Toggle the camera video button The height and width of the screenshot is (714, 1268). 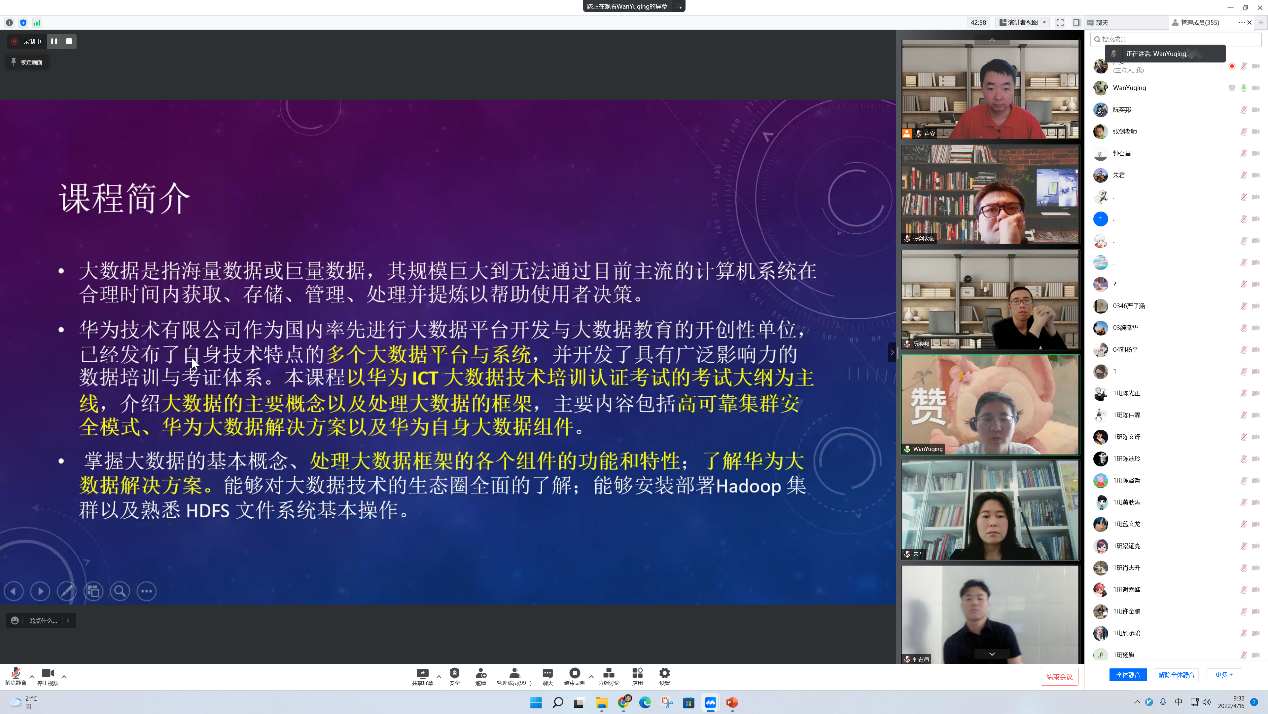(x=47, y=674)
